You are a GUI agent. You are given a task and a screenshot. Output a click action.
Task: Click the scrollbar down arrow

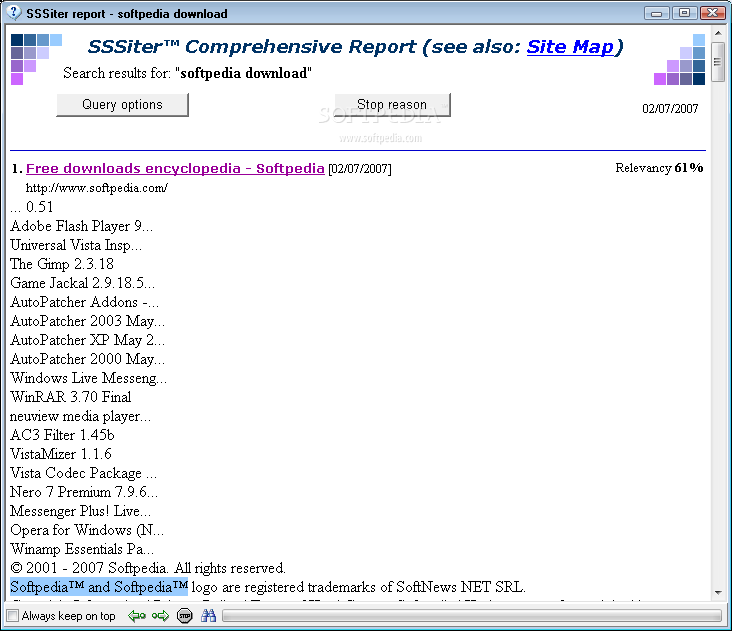pyautogui.click(x=718, y=593)
